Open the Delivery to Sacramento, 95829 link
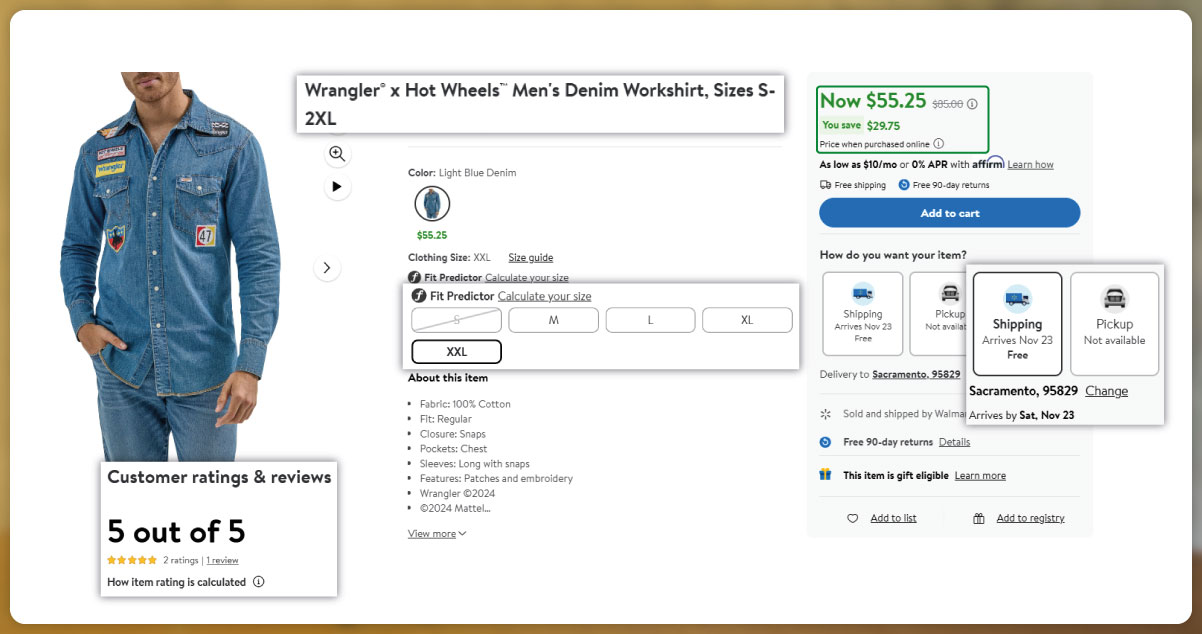Image resolution: width=1202 pixels, height=634 pixels. (916, 374)
